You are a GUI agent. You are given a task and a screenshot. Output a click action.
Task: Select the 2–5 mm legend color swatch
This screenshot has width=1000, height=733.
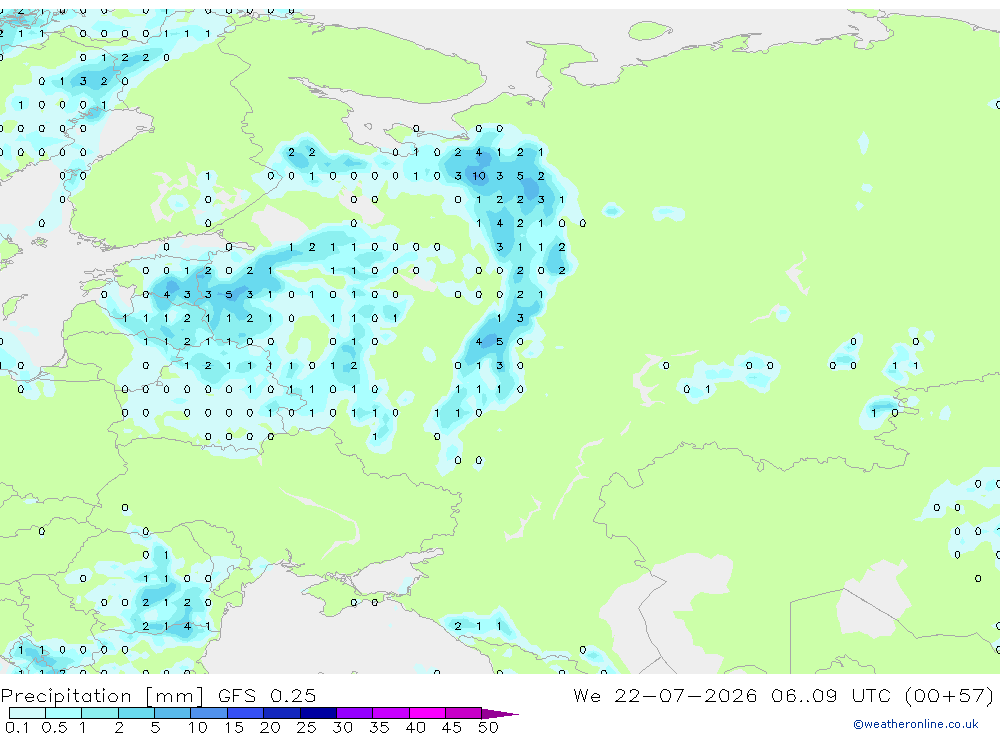(136, 713)
